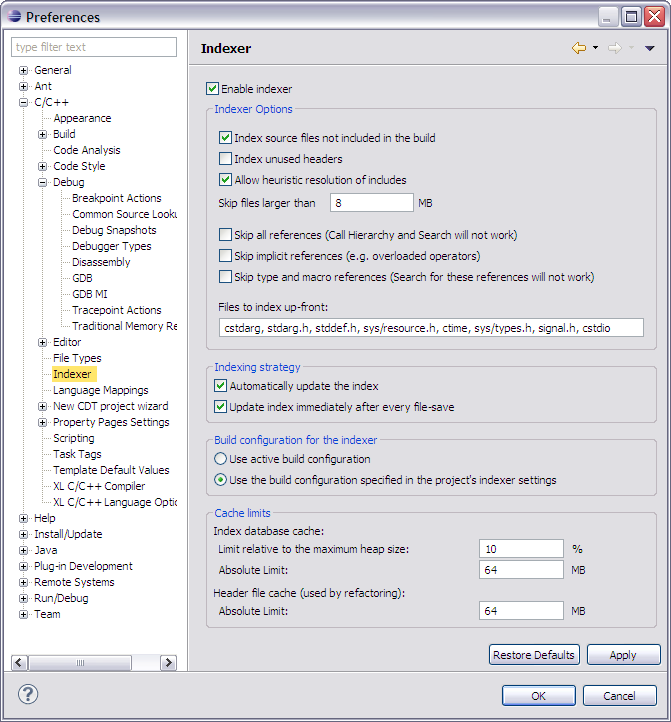Screen dimensions: 671x722
Task: Click the Eclipse icon in title bar
Action: click(x=14, y=17)
